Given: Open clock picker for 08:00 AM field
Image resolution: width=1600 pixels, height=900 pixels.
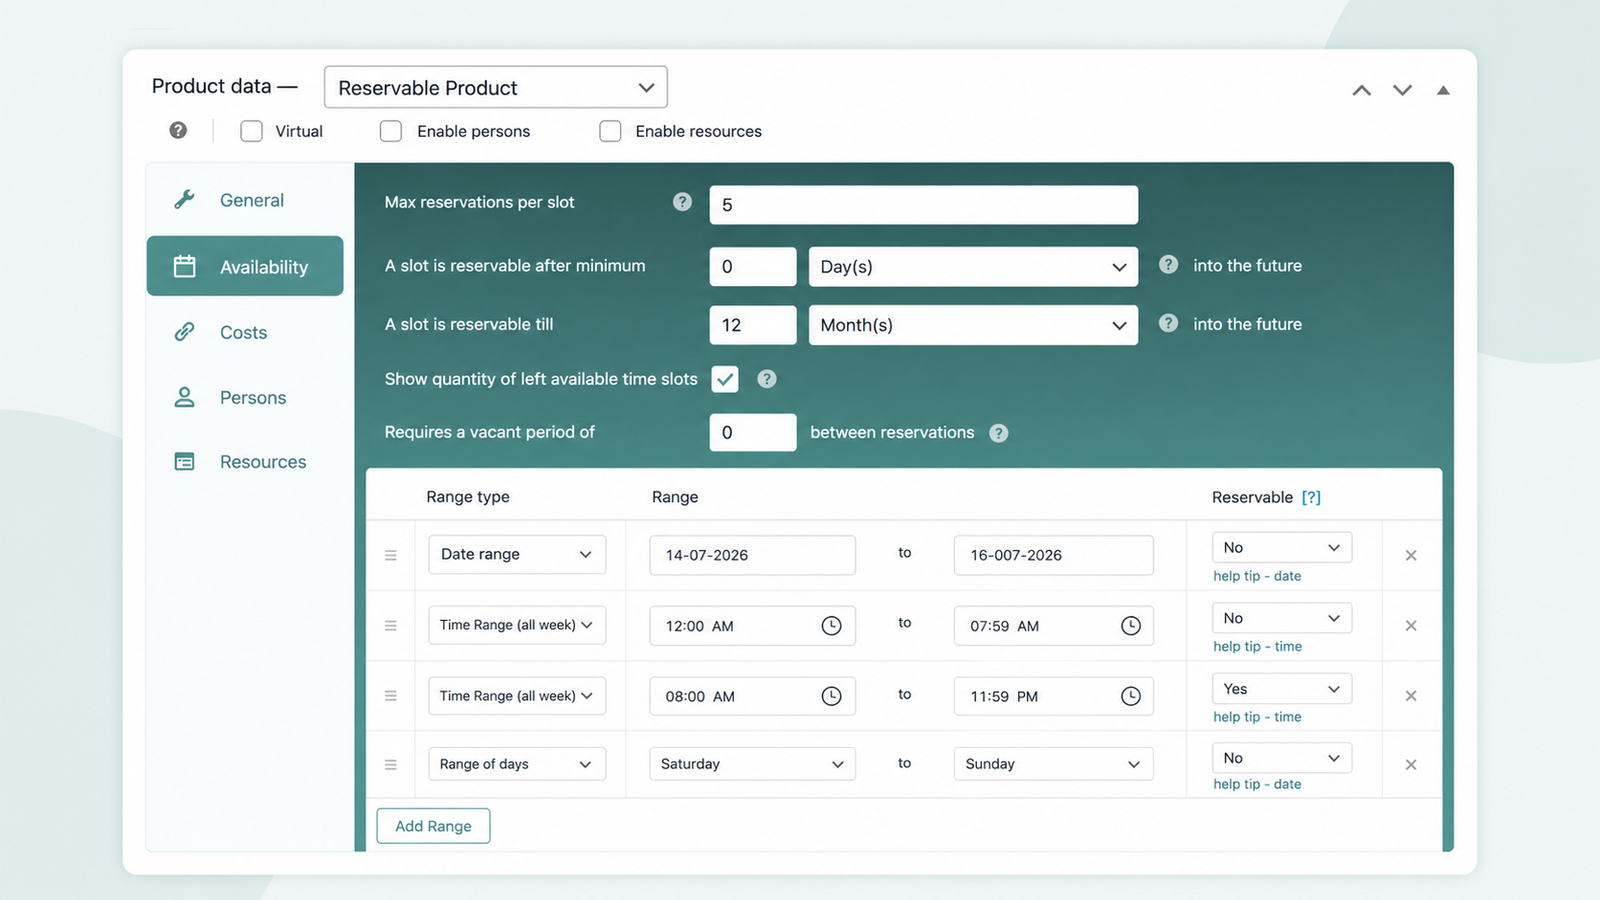Looking at the screenshot, I should coord(831,696).
